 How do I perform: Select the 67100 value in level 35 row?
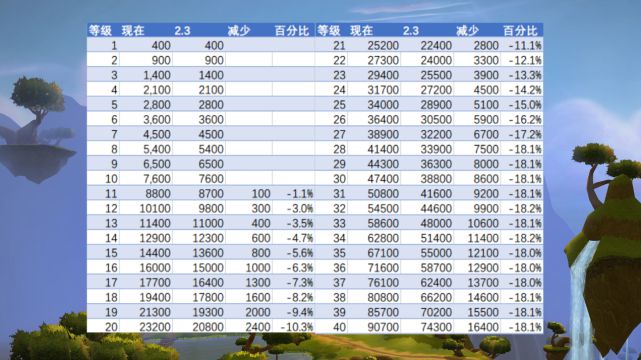click(x=383, y=253)
